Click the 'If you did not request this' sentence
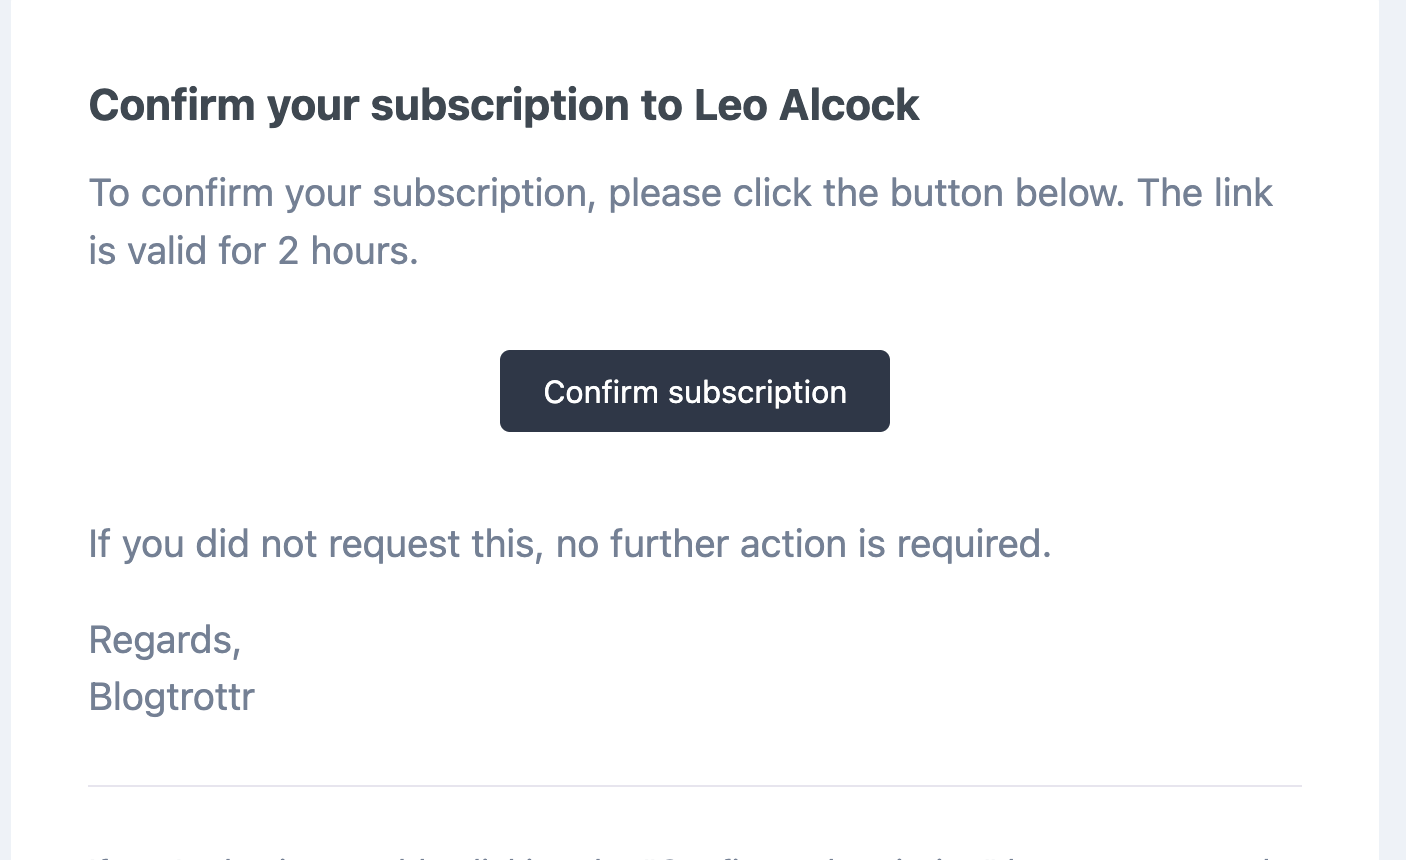 (x=569, y=544)
